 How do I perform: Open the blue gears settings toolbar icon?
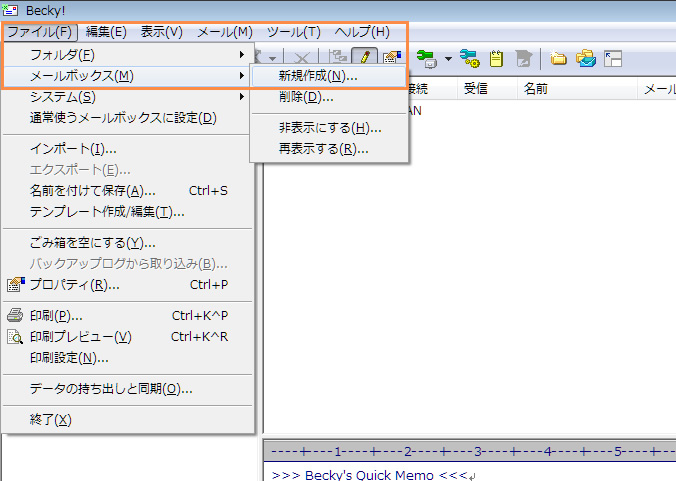(469, 58)
